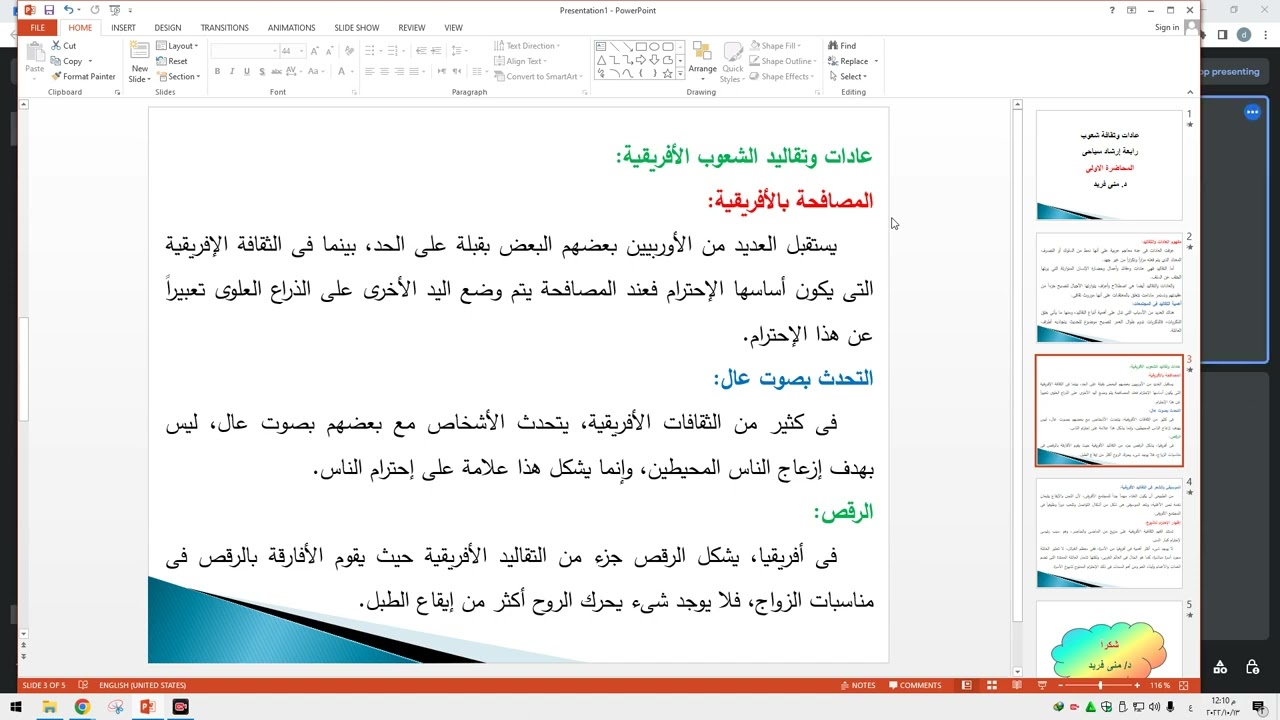
Task: Open Shape Outline dropdown
Action: [x=782, y=61]
